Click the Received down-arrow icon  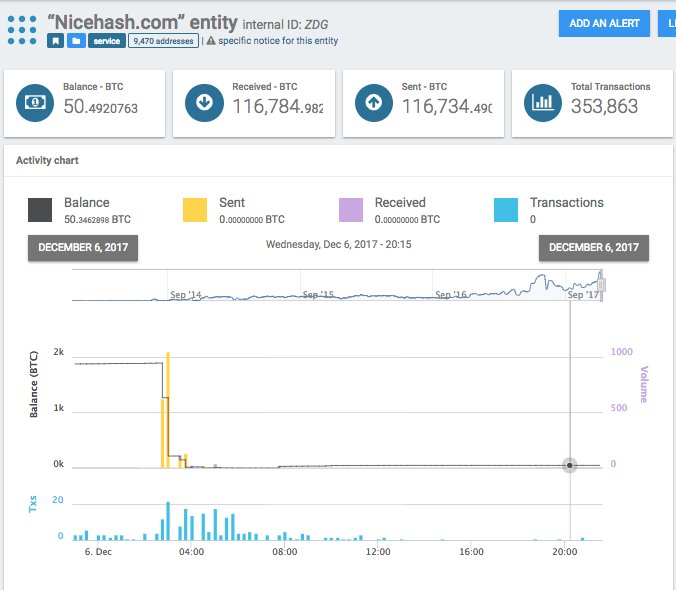coord(204,103)
